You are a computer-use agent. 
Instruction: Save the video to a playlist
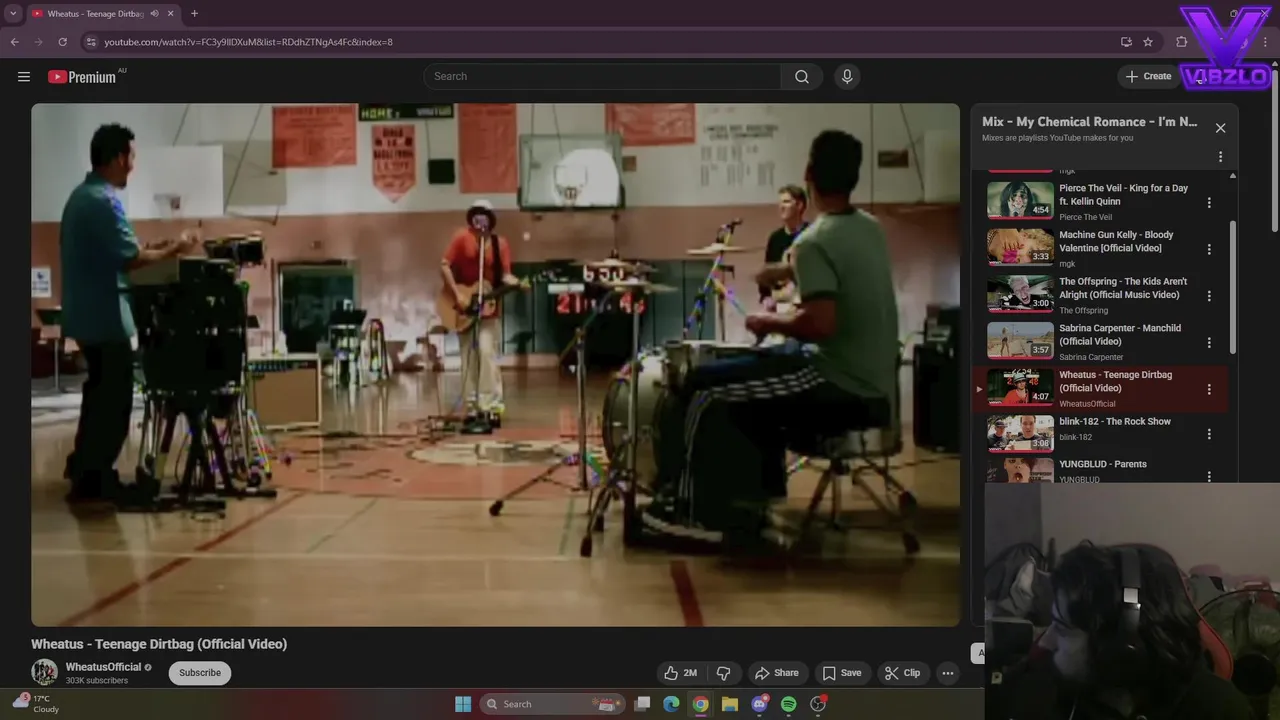tap(841, 673)
